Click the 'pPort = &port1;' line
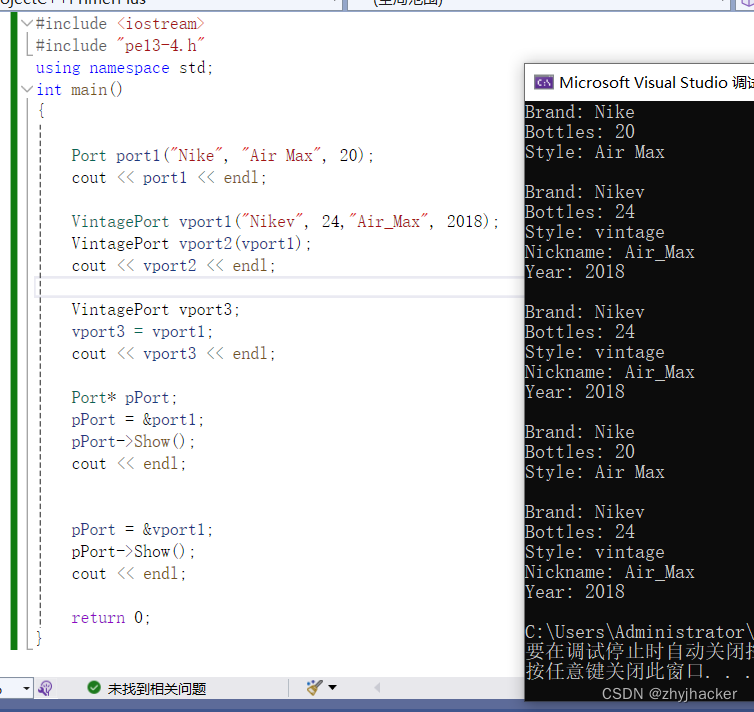This screenshot has height=712, width=754. 138,420
